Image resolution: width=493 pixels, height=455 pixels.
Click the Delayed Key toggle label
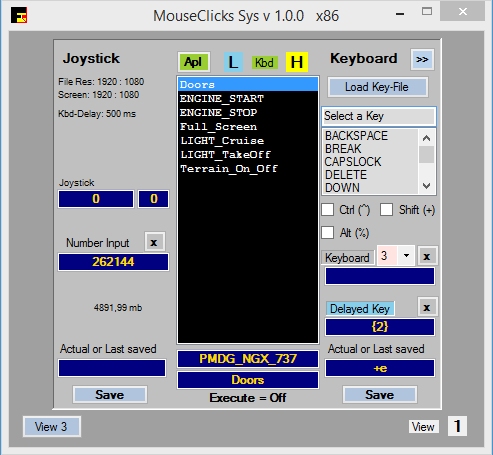pyautogui.click(x=360, y=309)
